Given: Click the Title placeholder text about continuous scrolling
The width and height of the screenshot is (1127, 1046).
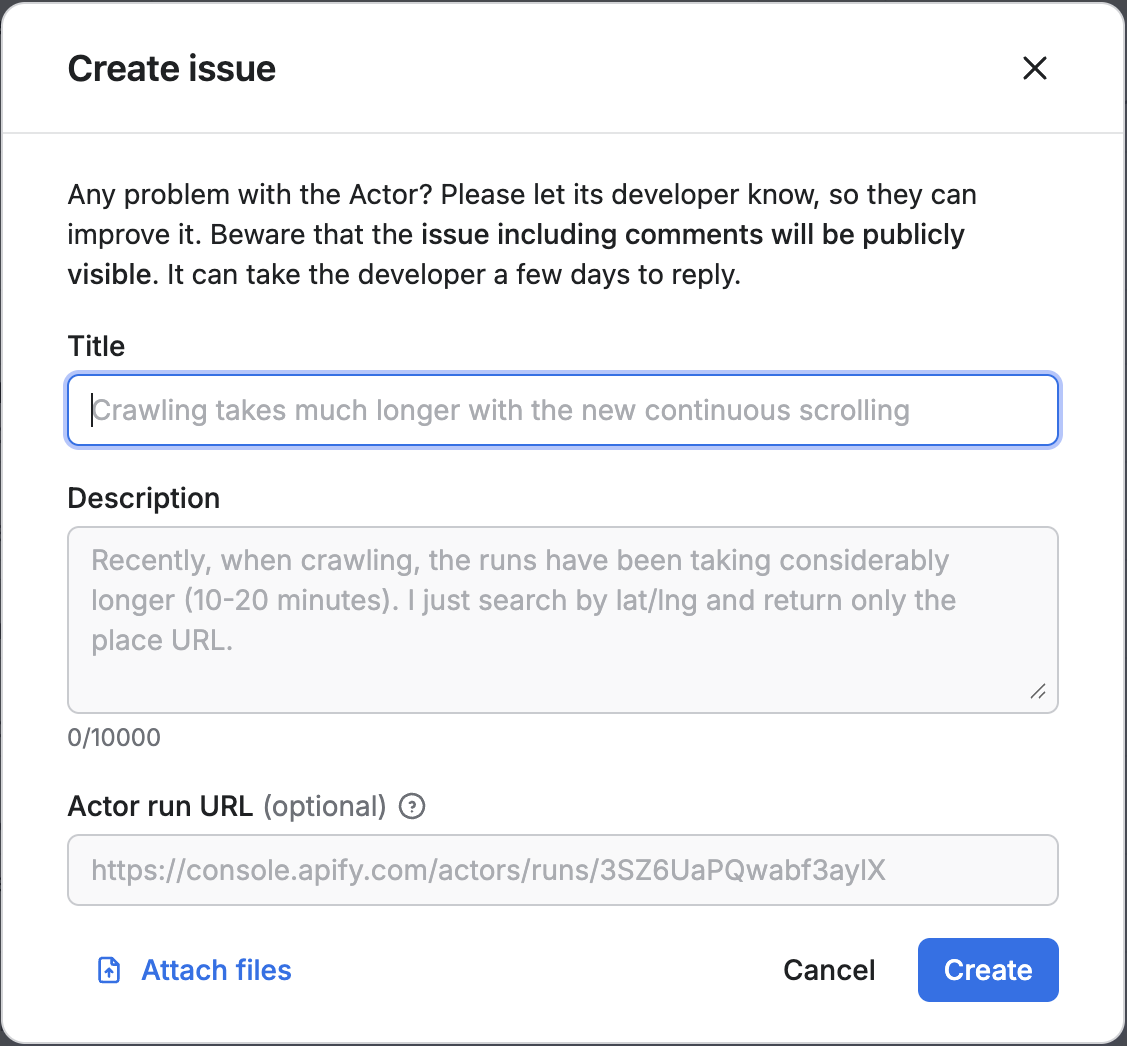Looking at the screenshot, I should [x=500, y=410].
